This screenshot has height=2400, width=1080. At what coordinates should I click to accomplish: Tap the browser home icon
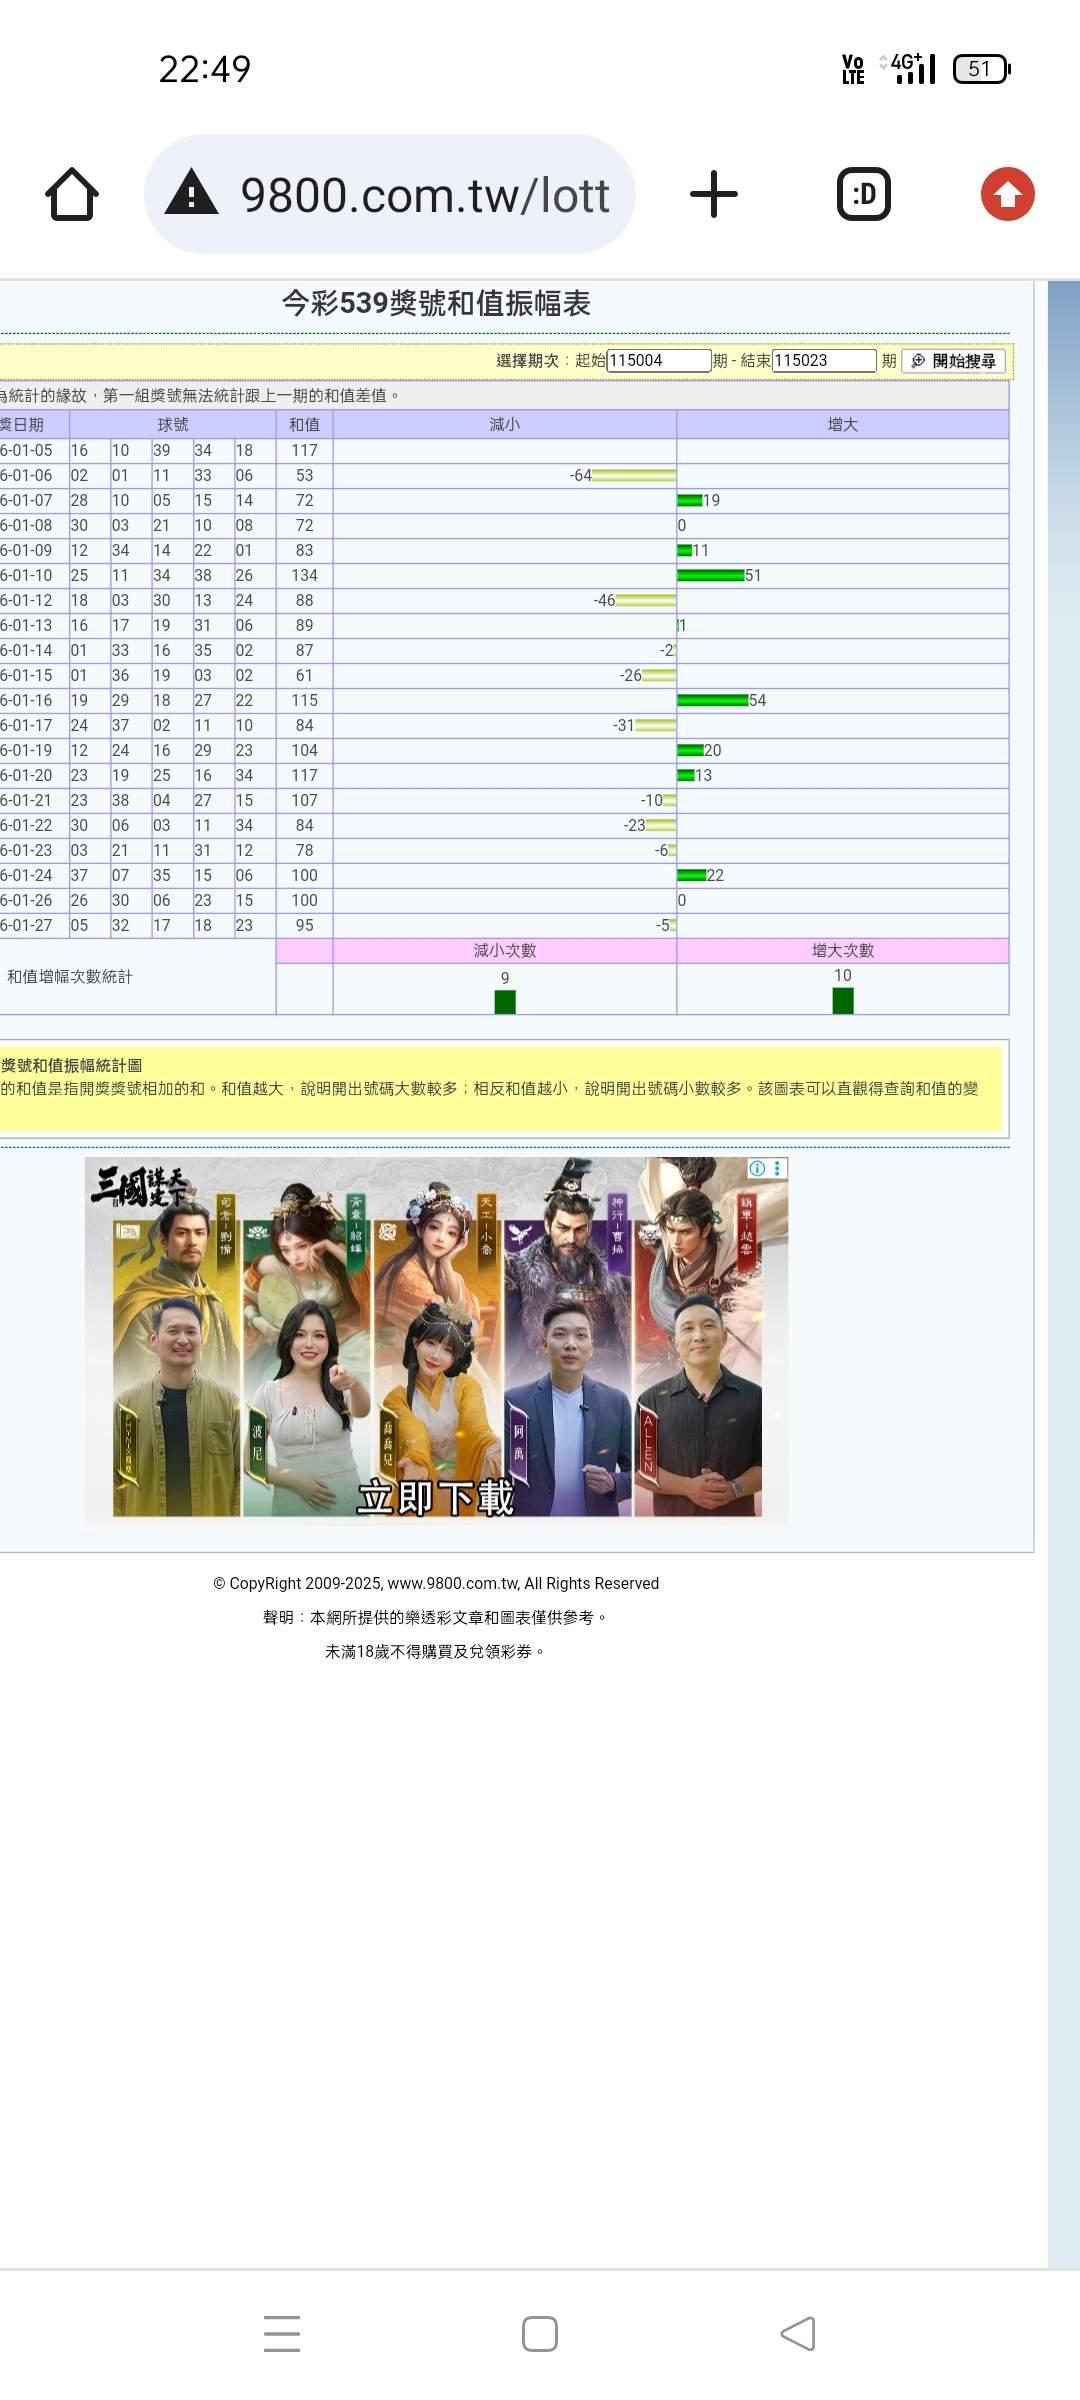[x=72, y=194]
